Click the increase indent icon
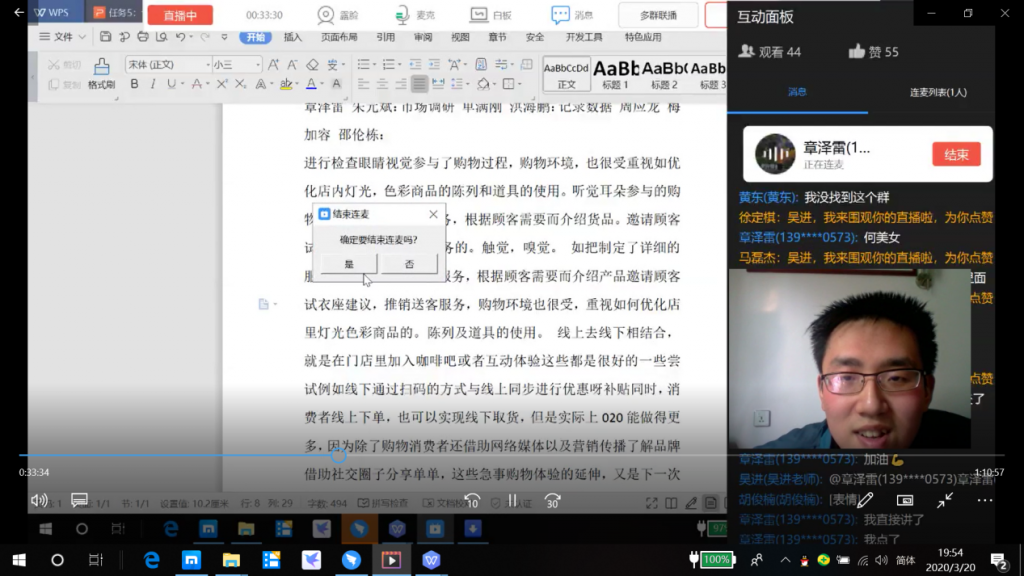Image resolution: width=1024 pixels, height=576 pixels. [434, 64]
